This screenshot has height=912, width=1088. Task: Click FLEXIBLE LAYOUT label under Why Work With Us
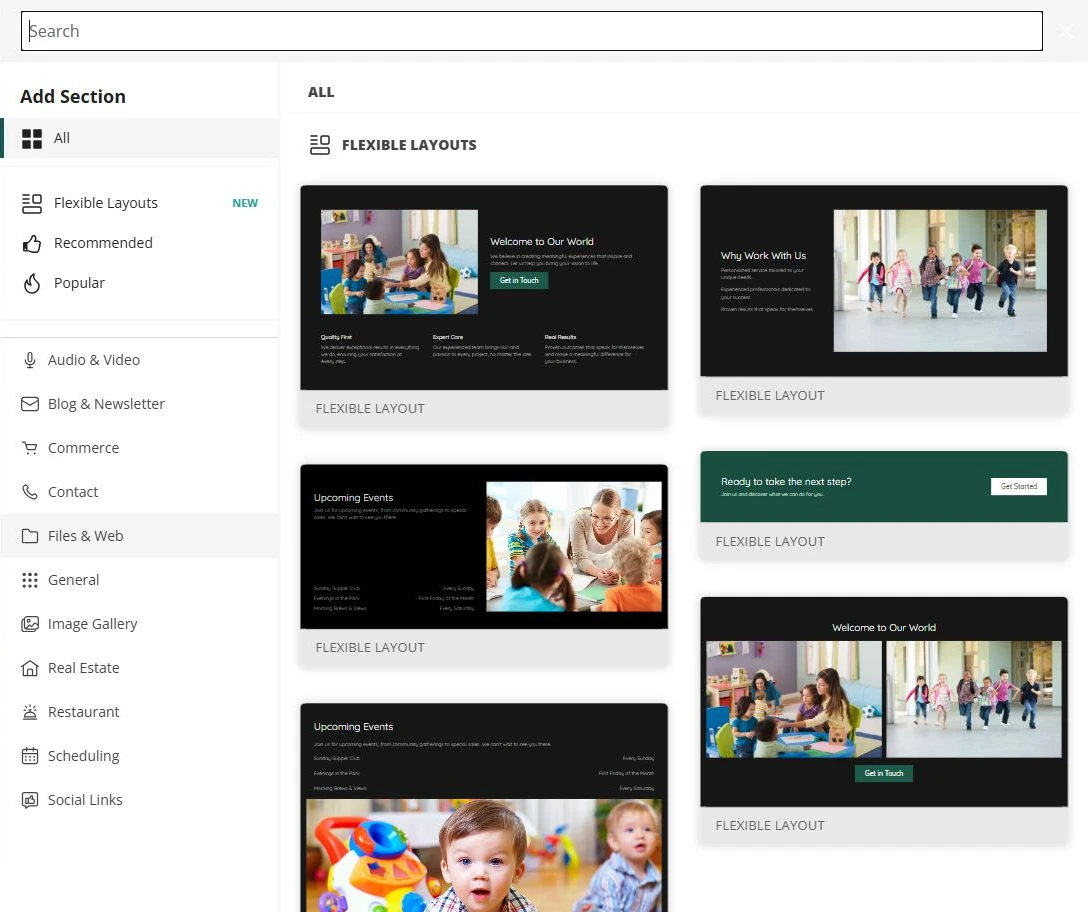(x=770, y=396)
